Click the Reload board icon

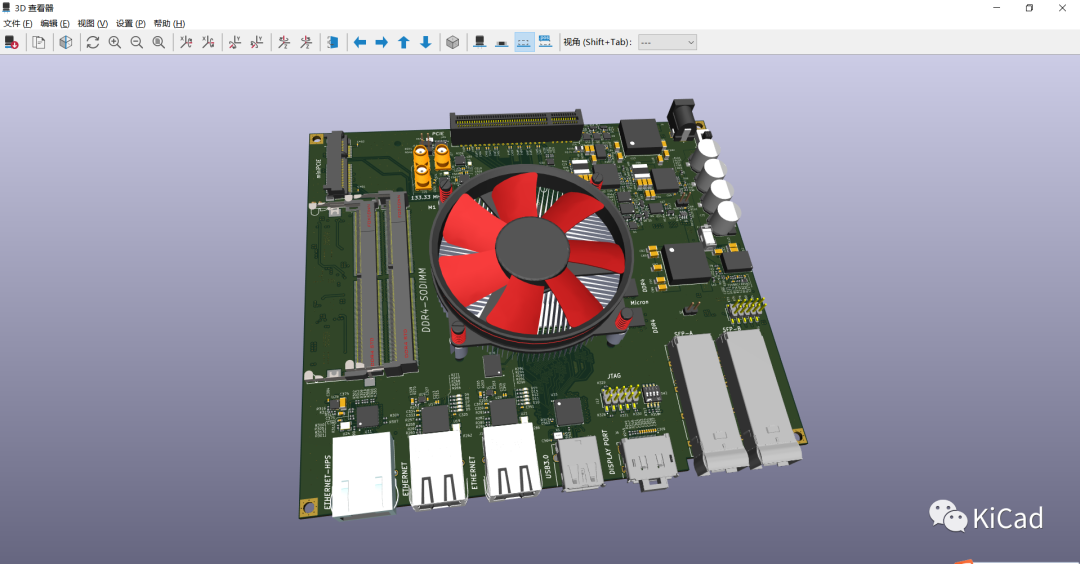point(12,42)
